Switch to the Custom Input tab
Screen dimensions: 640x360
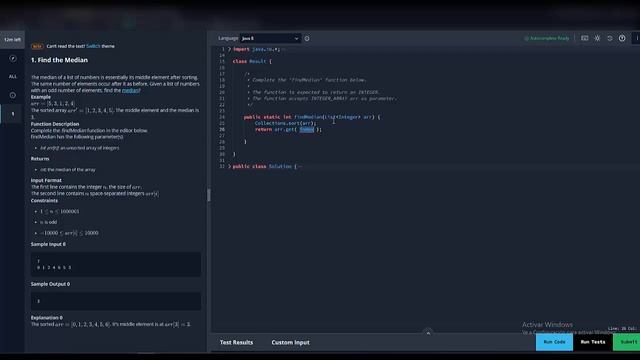point(291,342)
